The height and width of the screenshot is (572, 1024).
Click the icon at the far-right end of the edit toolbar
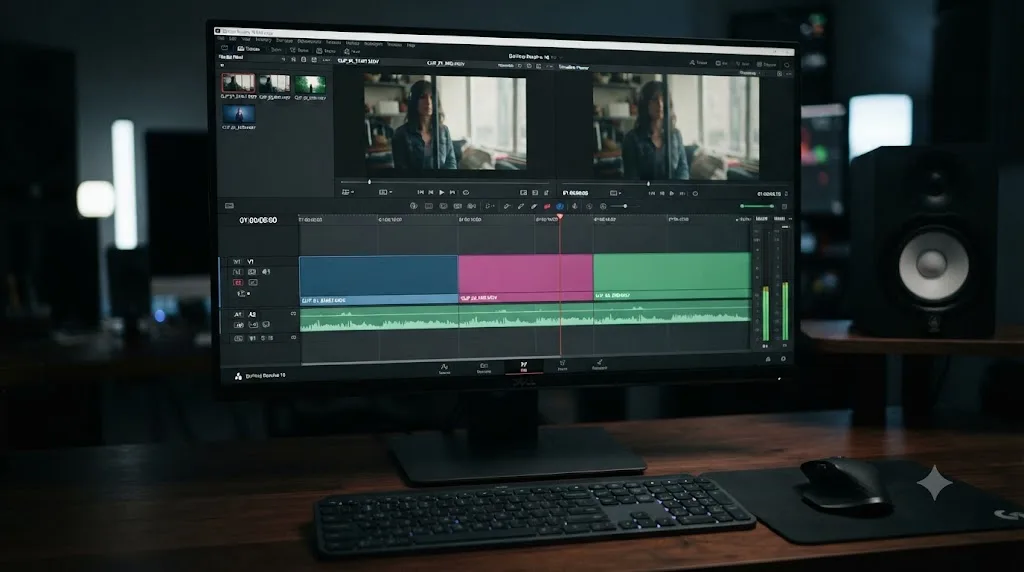click(784, 206)
